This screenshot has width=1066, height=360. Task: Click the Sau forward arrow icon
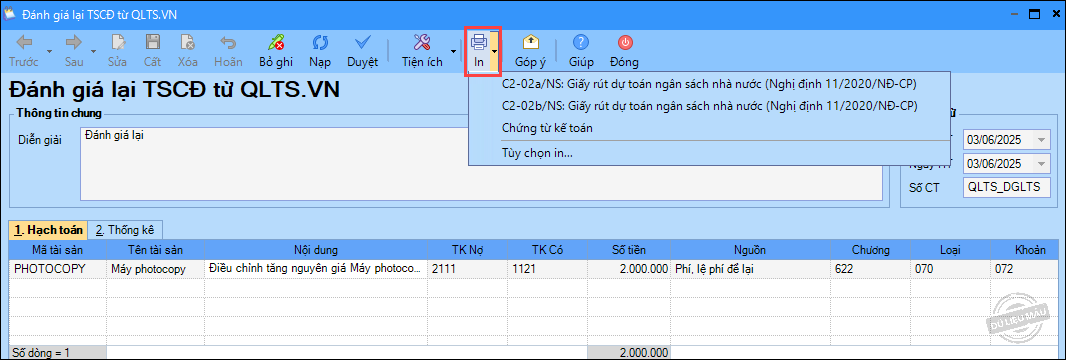73,43
